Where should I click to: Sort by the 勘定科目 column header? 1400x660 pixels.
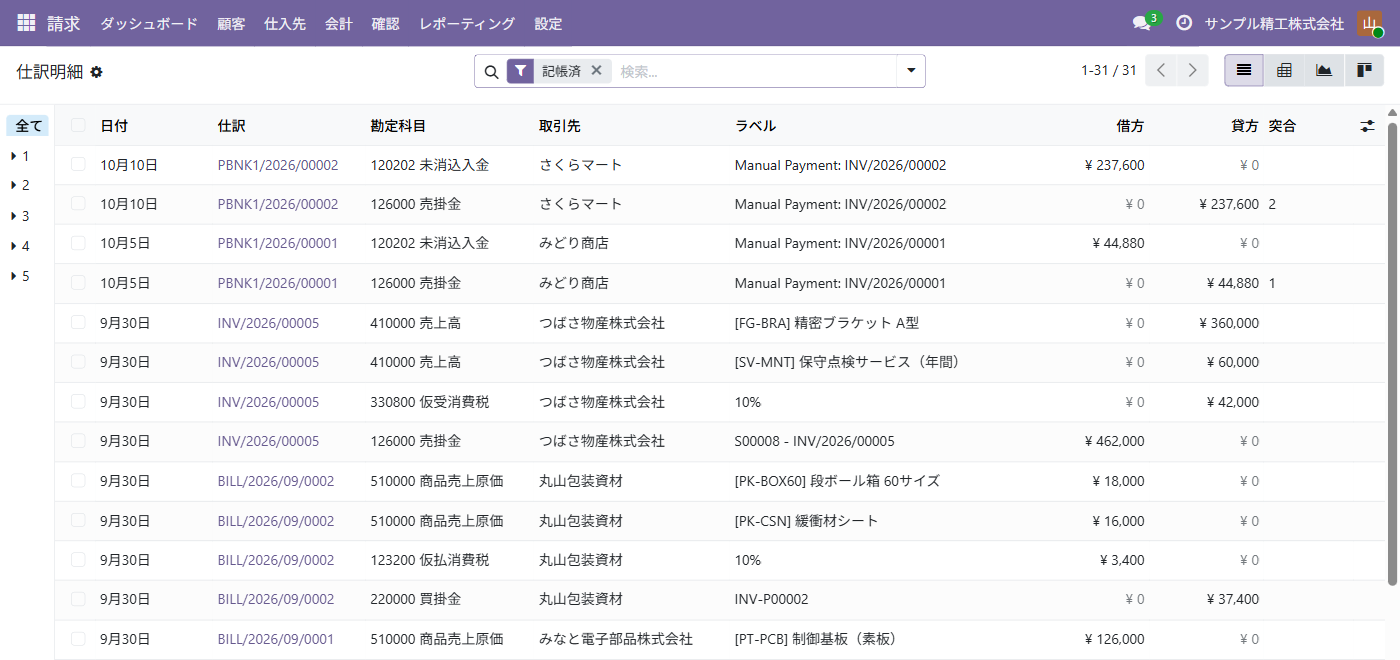click(398, 126)
